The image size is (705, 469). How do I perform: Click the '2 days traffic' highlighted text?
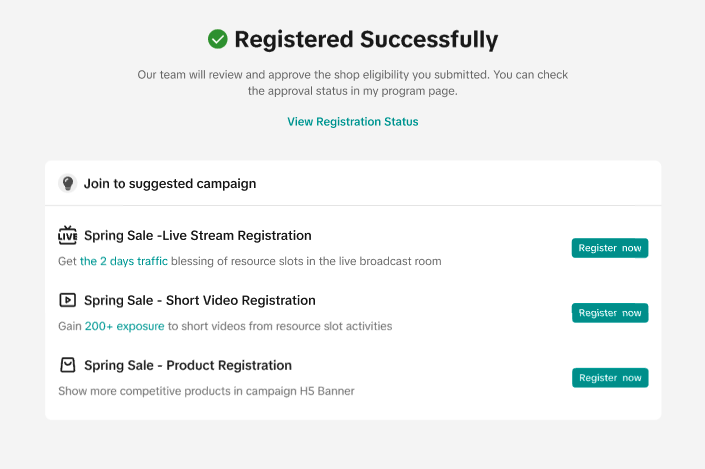click(x=124, y=261)
